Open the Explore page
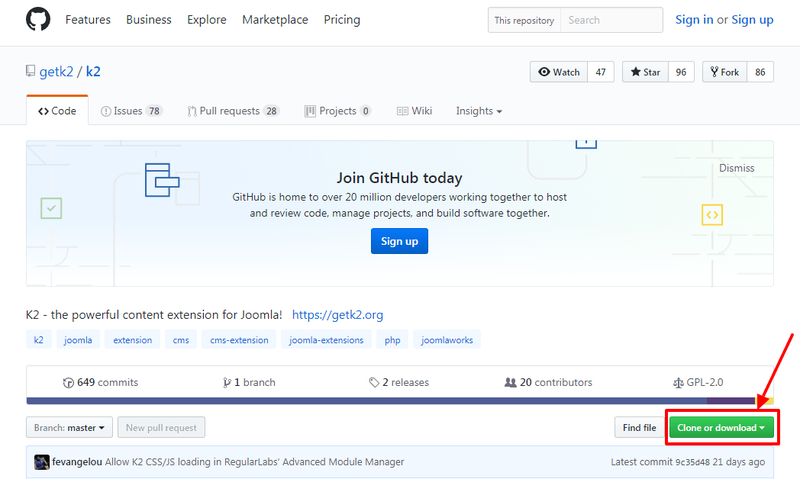The height and width of the screenshot is (479, 800). 207,19
